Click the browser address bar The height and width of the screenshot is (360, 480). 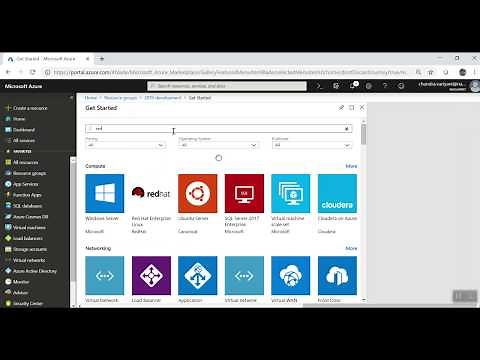(230, 72)
